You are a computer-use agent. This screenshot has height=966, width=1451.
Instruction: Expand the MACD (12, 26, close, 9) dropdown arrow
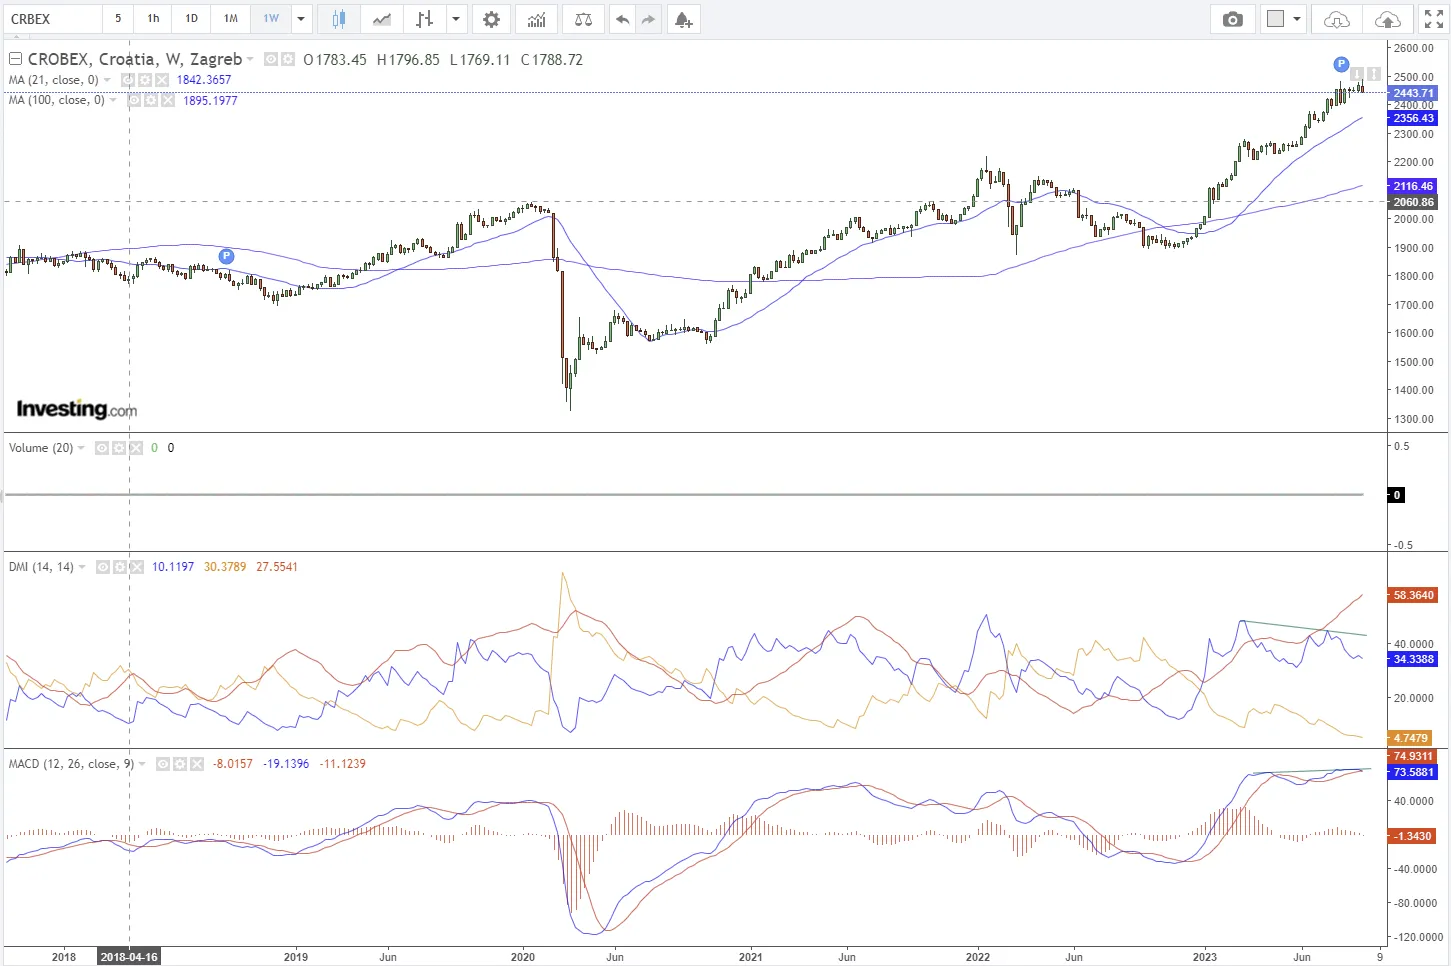pos(142,764)
